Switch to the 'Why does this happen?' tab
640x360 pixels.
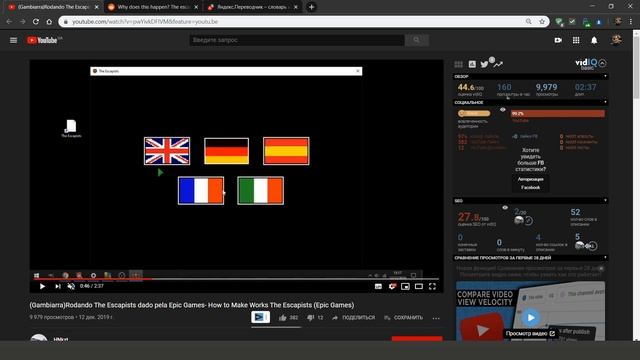tap(153, 7)
